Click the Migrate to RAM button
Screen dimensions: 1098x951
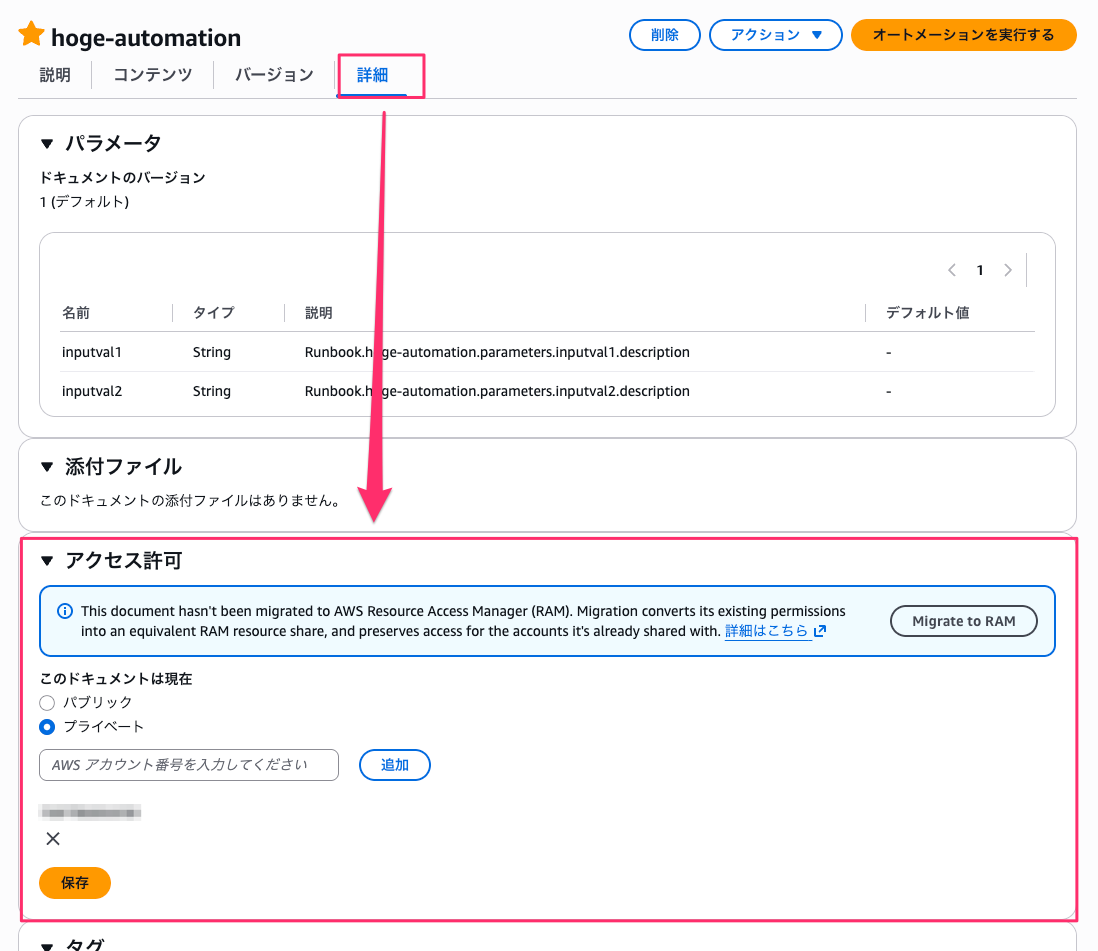click(964, 621)
